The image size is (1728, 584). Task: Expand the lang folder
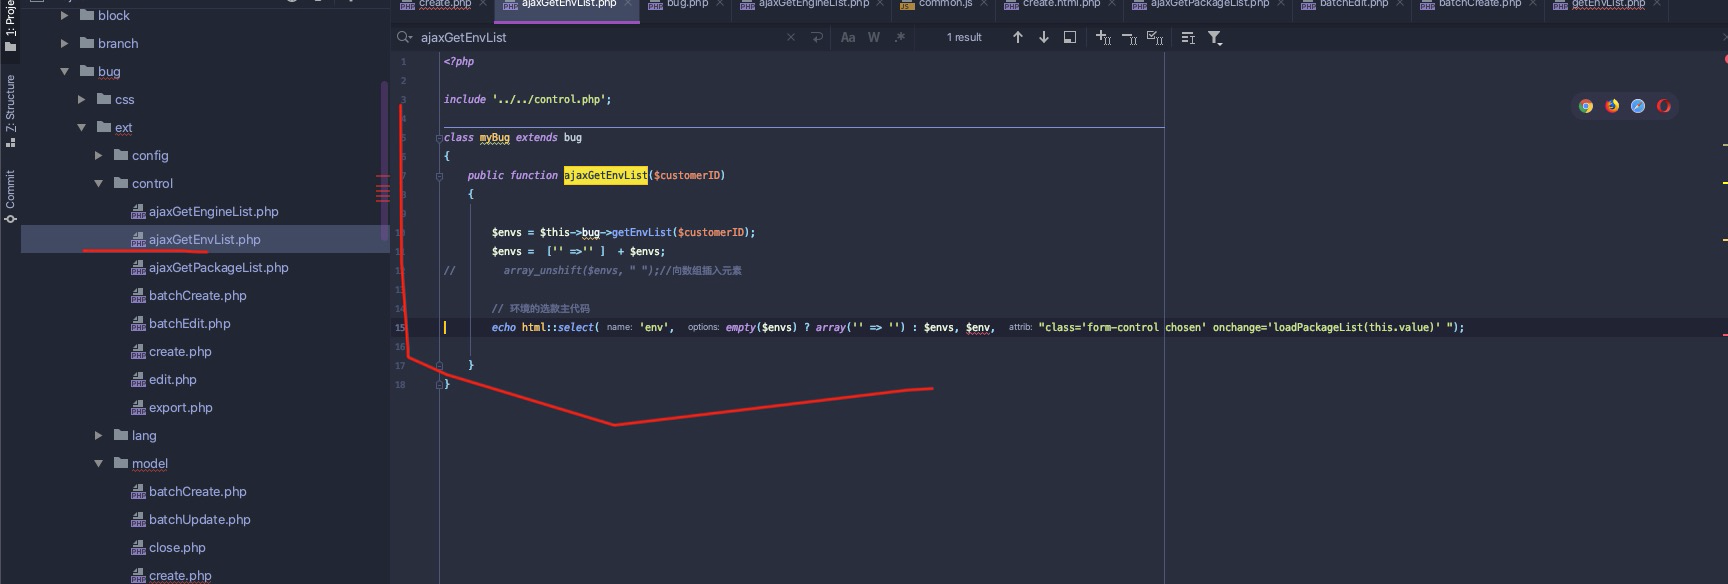(x=99, y=435)
